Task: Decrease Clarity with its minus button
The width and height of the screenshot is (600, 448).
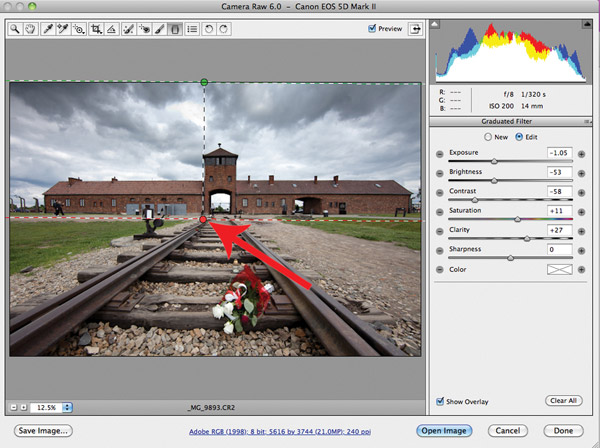Action: (440, 231)
